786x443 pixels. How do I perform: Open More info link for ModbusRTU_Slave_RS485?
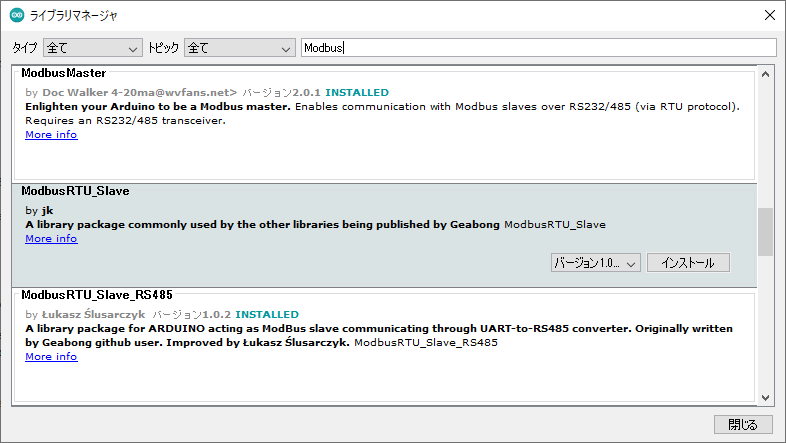pyautogui.click(x=51, y=357)
